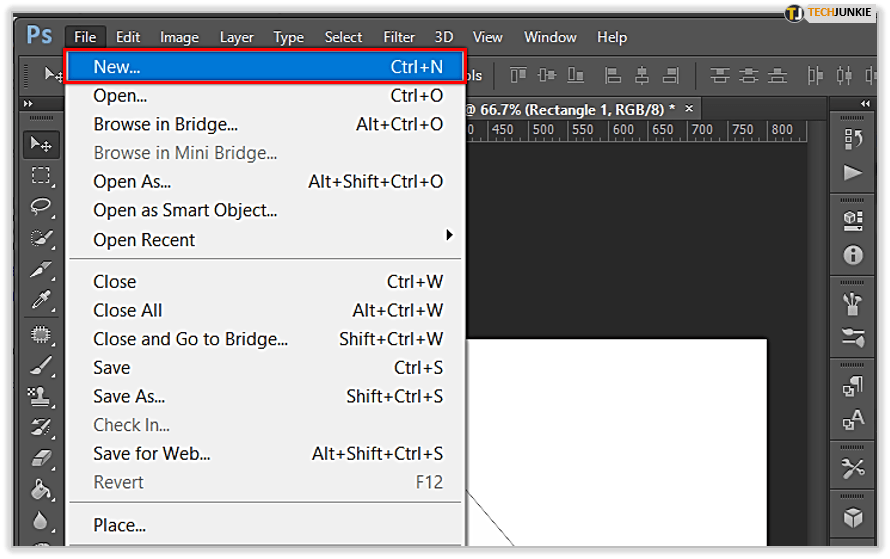This screenshot has width=890, height=559.
Task: Select the Quick Selection tool
Action: point(41,238)
